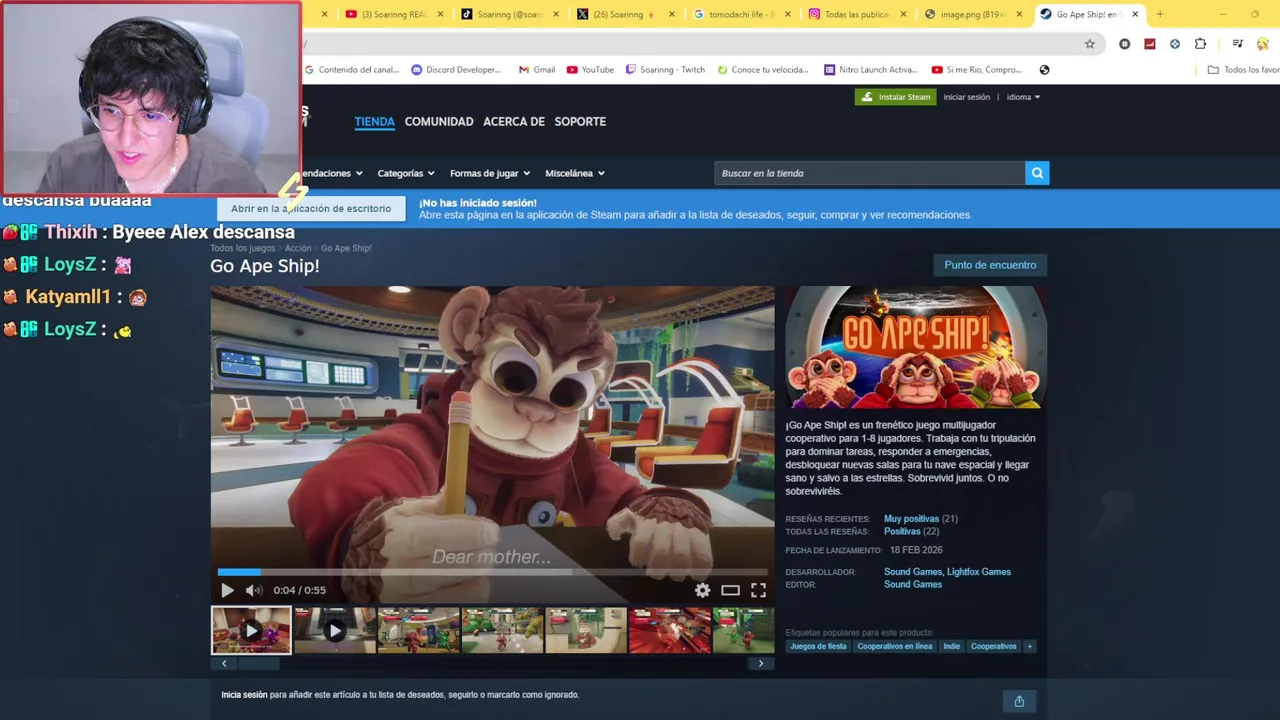Open the Punto de encuentro button
This screenshot has height=720, width=1280.
coord(990,265)
